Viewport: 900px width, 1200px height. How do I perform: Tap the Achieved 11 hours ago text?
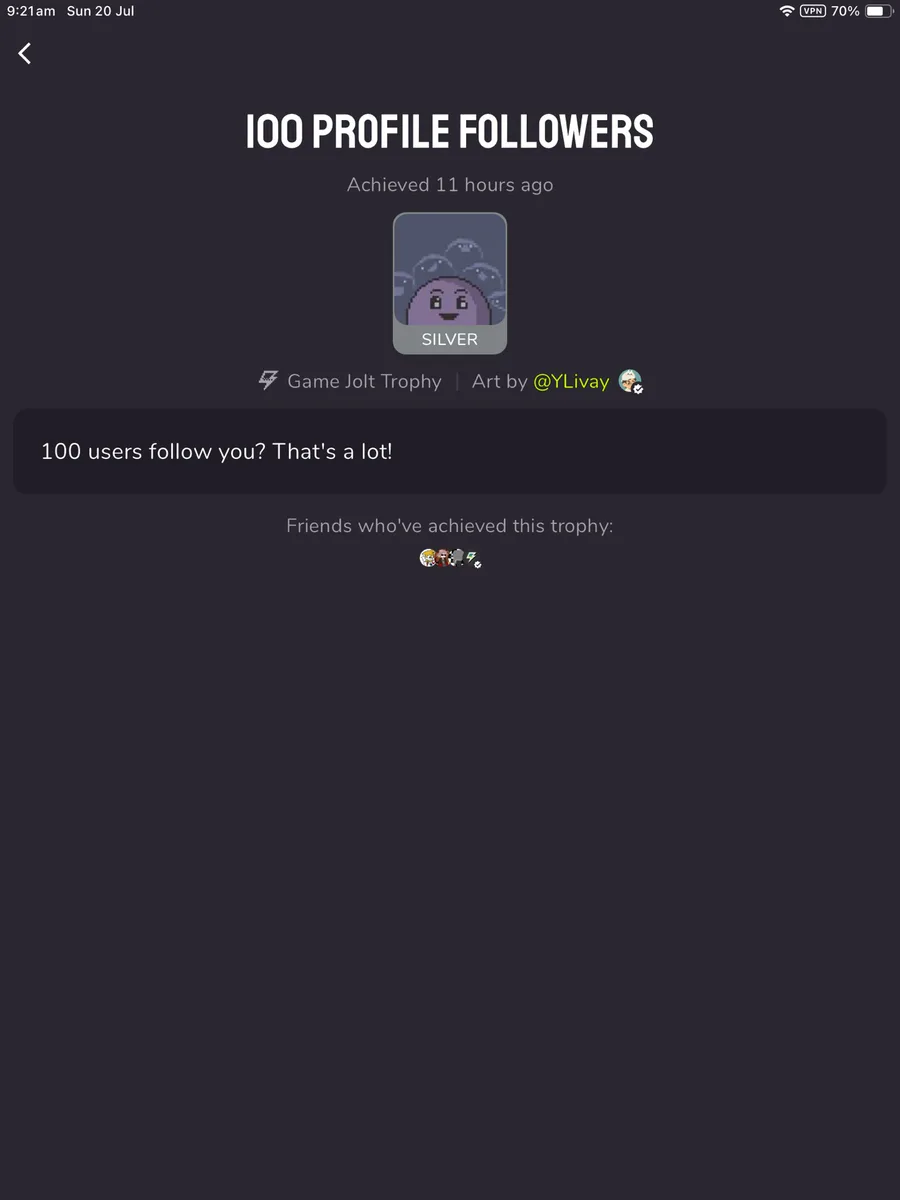click(450, 185)
